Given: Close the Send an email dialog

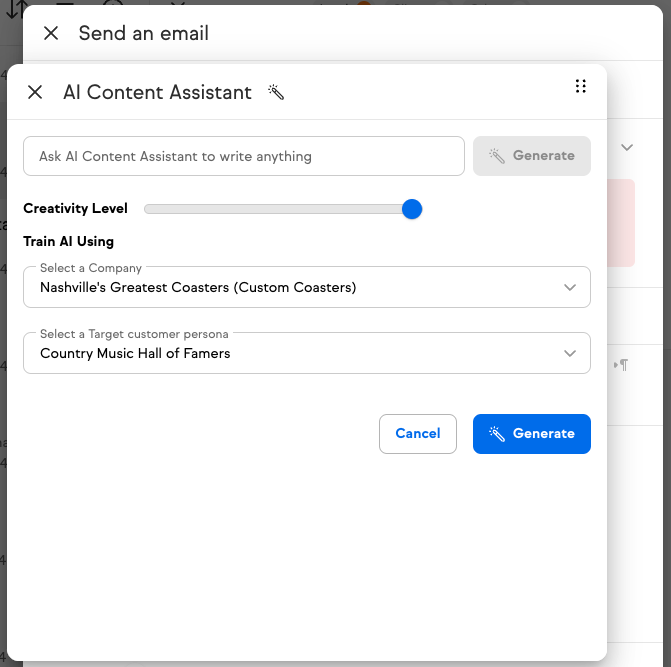Looking at the screenshot, I should pyautogui.click(x=51, y=33).
